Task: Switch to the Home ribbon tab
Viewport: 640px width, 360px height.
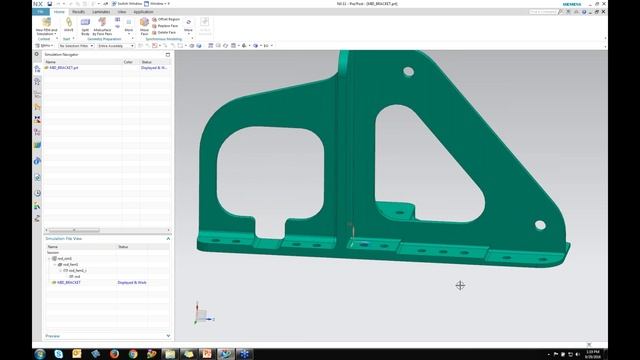Action: (x=59, y=12)
